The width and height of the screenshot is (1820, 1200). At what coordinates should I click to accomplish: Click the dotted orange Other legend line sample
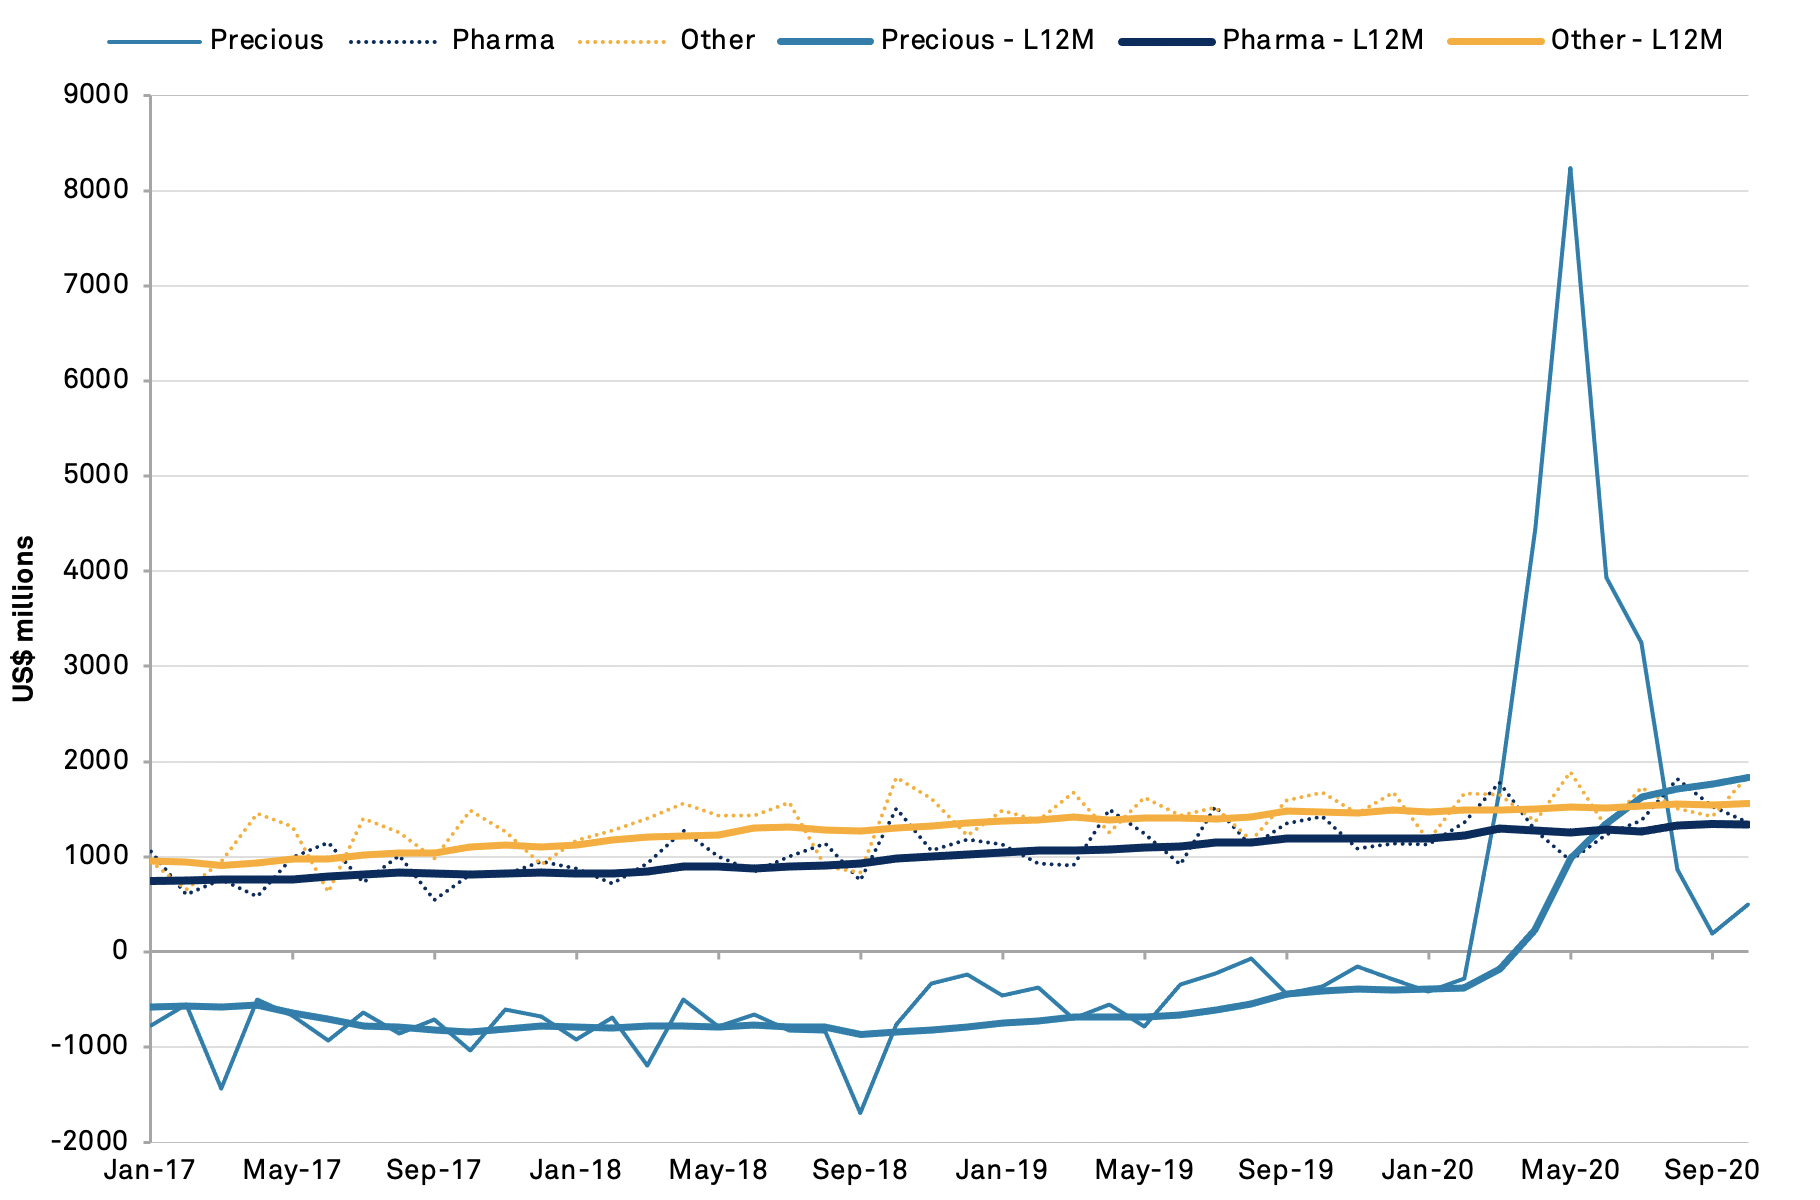[x=620, y=41]
